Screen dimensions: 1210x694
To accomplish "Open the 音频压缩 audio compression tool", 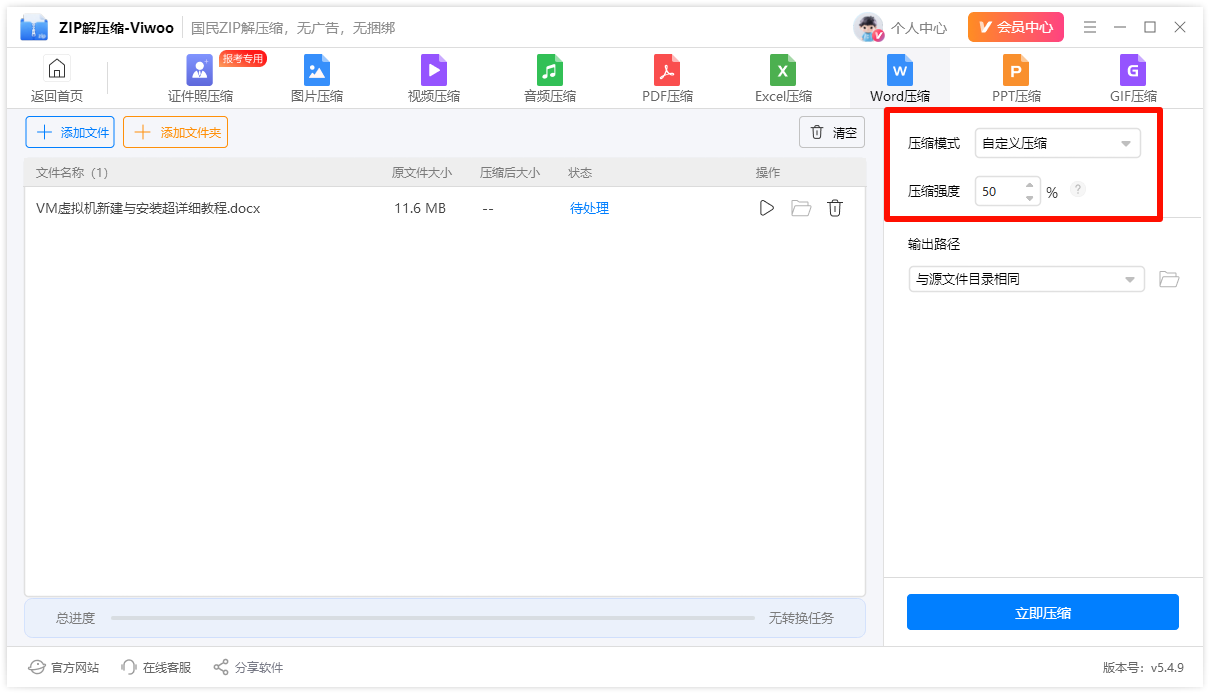I will click(550, 79).
